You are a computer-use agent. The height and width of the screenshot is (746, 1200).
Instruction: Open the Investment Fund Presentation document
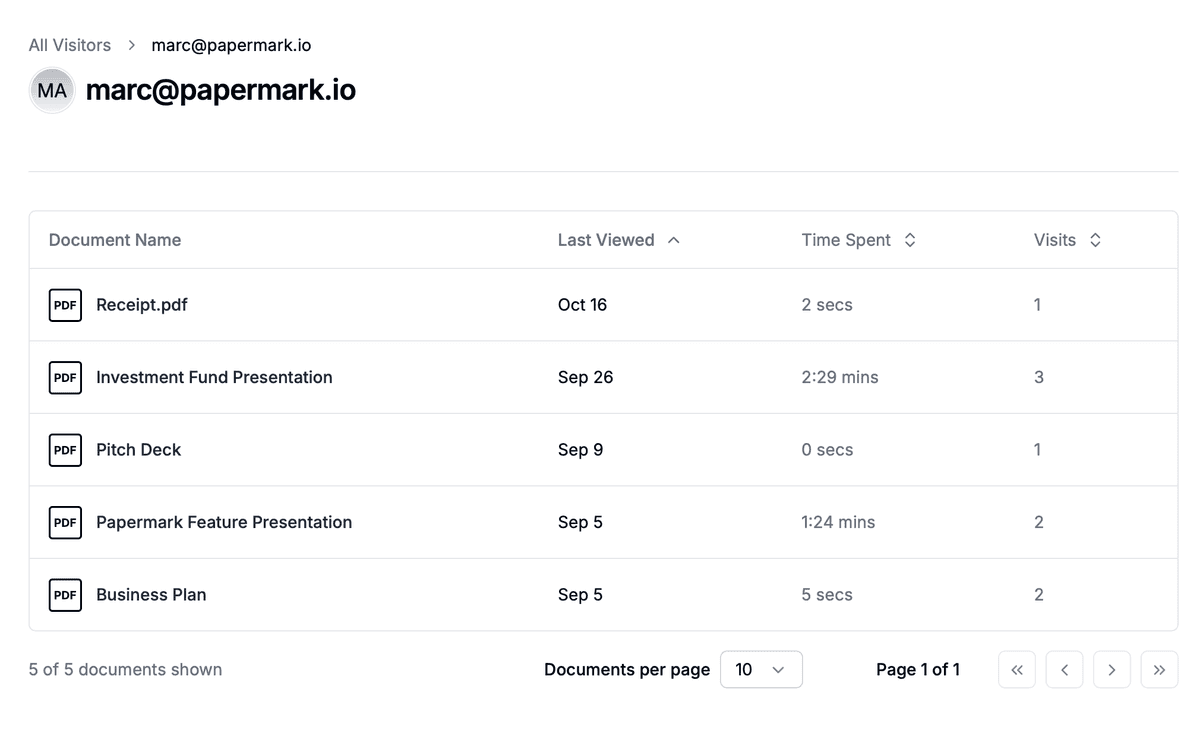pos(214,378)
